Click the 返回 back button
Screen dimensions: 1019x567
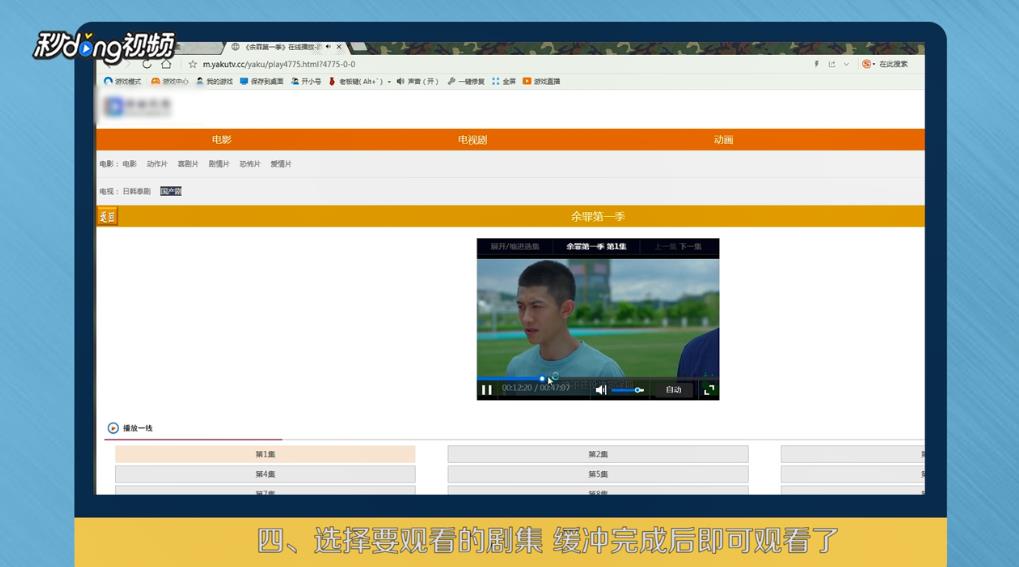[107, 217]
